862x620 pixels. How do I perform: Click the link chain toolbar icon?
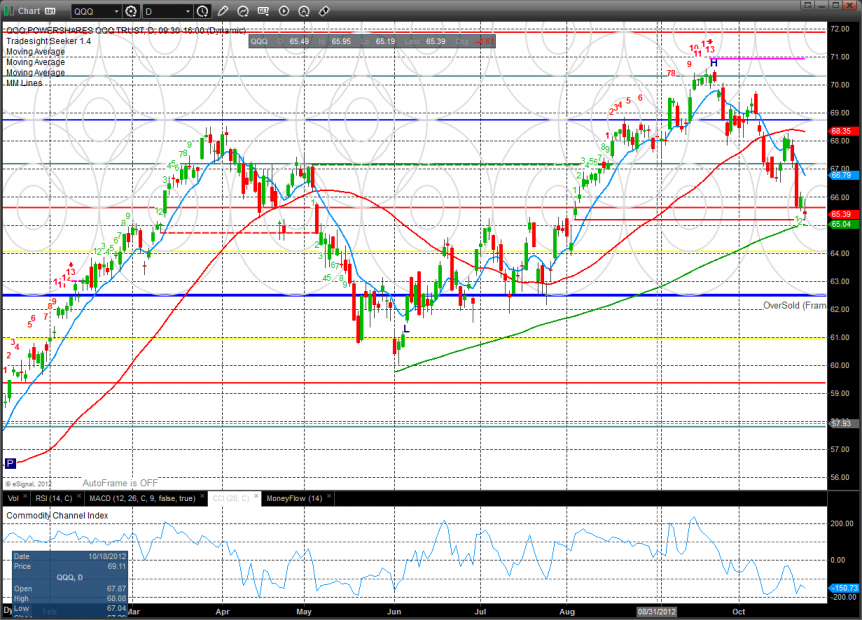click(324, 11)
